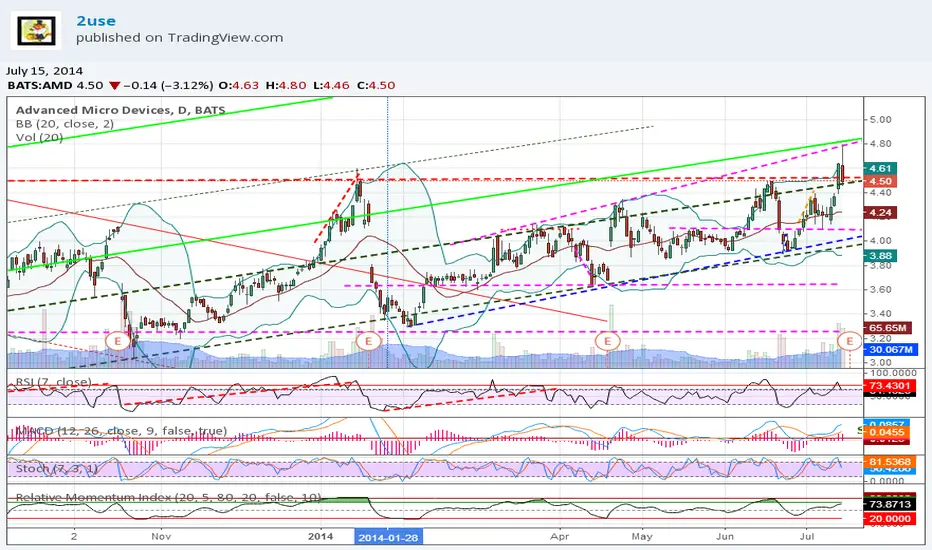Viewport: 932px width, 550px height.
Task: Click the H:4.80 high value in header
Action: [x=286, y=85]
